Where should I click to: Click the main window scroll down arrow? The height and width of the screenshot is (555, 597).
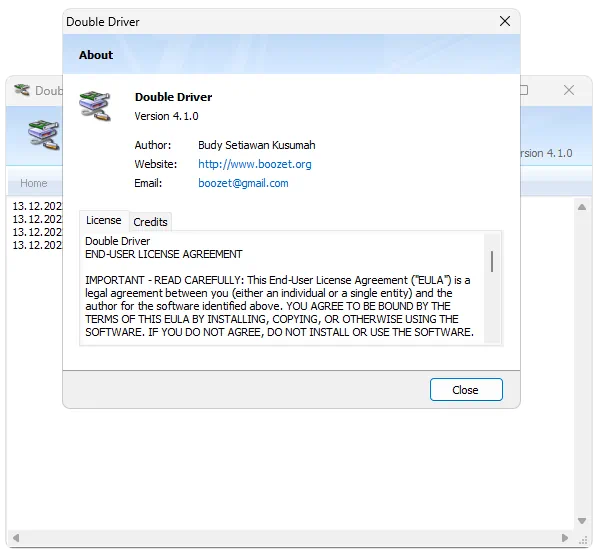(x=582, y=520)
